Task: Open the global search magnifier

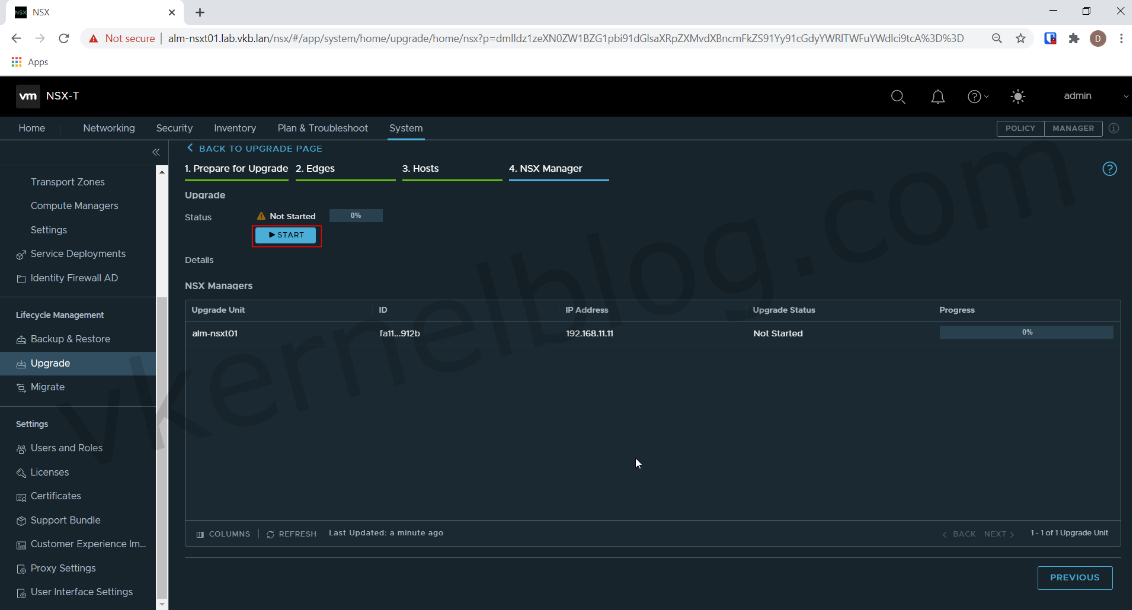Action: click(x=897, y=96)
